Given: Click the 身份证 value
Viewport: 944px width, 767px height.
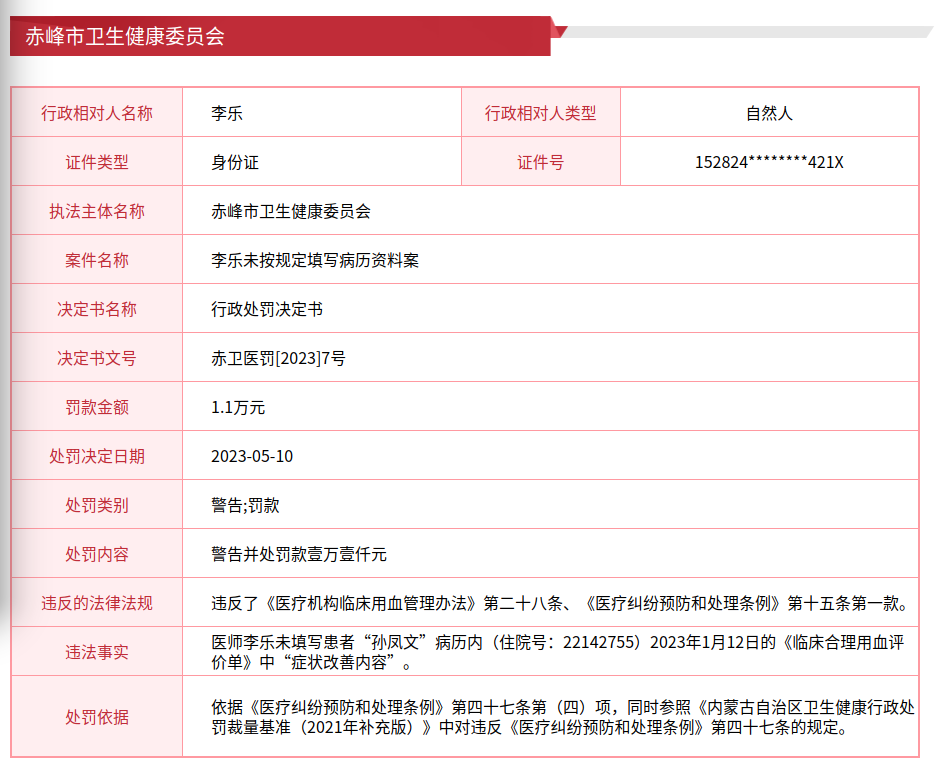Looking at the screenshot, I should [235, 162].
